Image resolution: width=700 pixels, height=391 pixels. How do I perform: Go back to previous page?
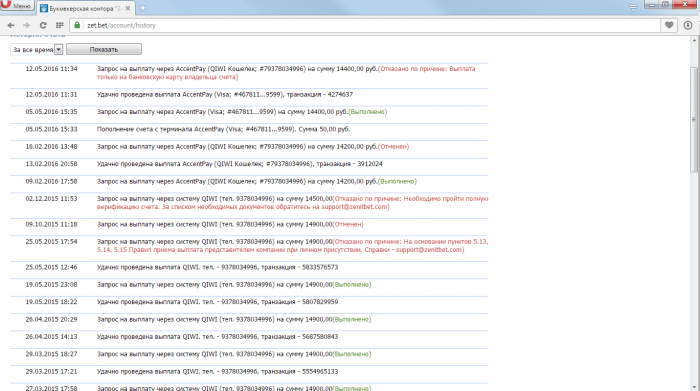click(x=11, y=25)
